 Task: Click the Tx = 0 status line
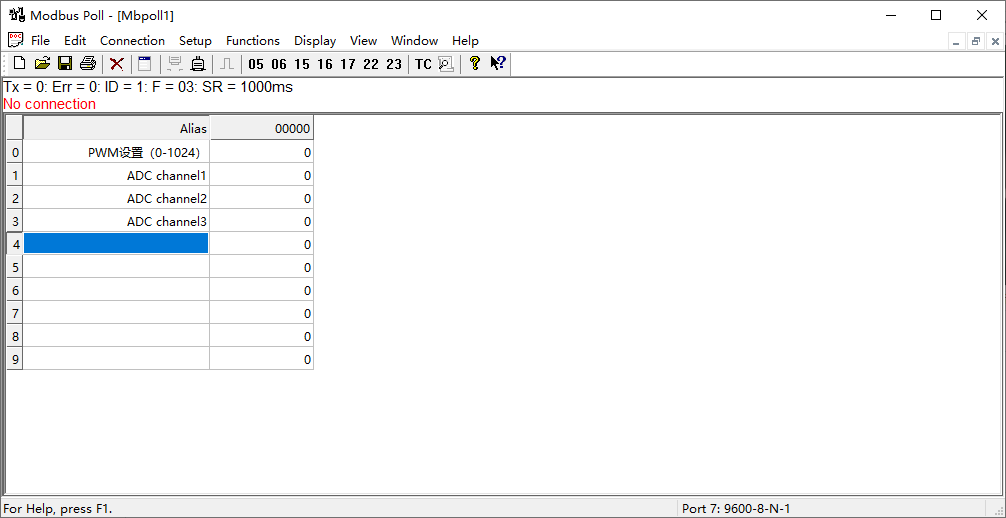pyautogui.click(x=148, y=87)
